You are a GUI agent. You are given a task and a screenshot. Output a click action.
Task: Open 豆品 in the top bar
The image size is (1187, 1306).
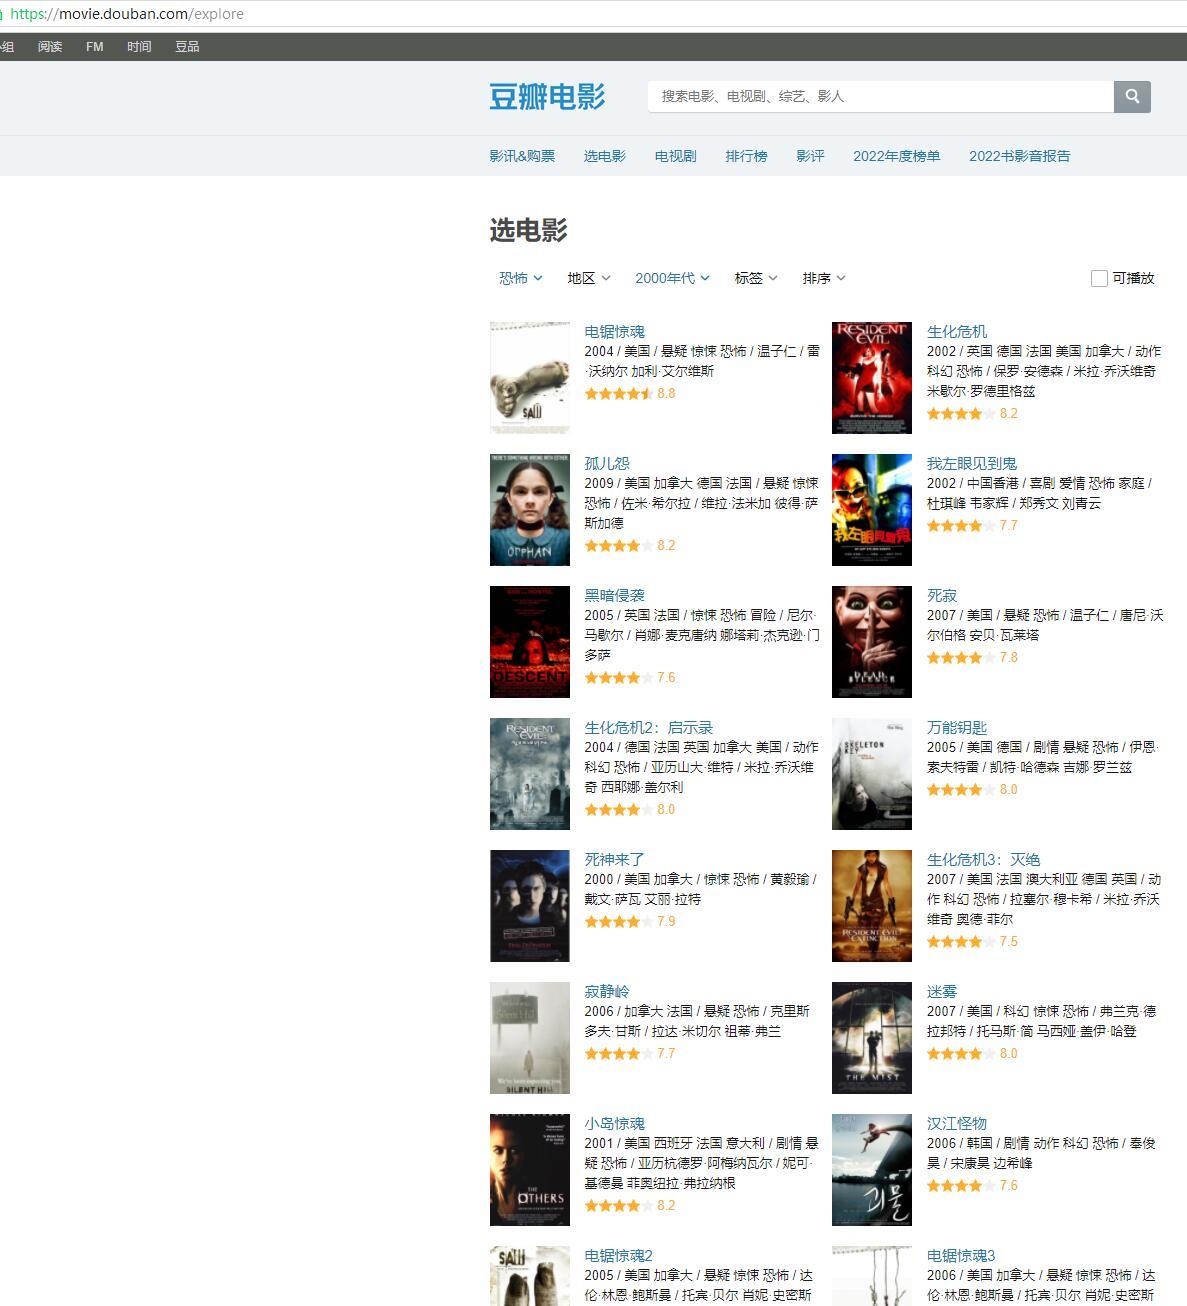coord(187,47)
